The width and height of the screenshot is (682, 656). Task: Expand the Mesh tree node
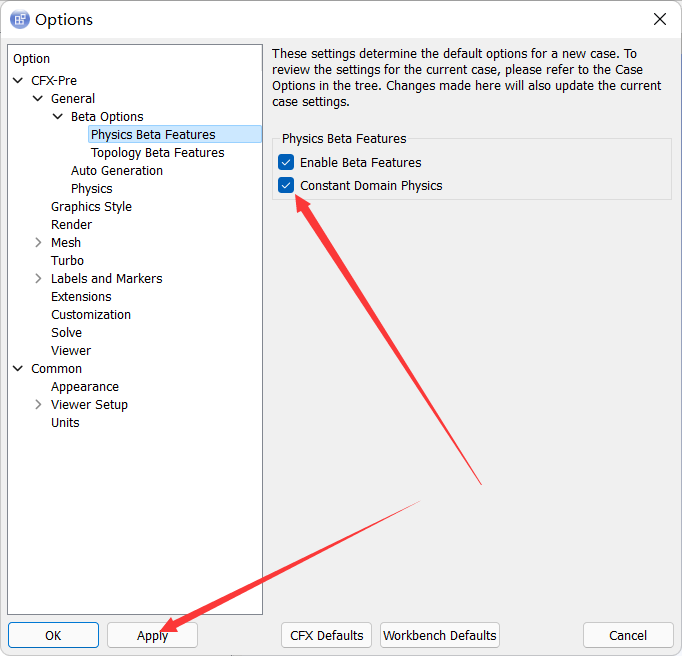coord(38,242)
